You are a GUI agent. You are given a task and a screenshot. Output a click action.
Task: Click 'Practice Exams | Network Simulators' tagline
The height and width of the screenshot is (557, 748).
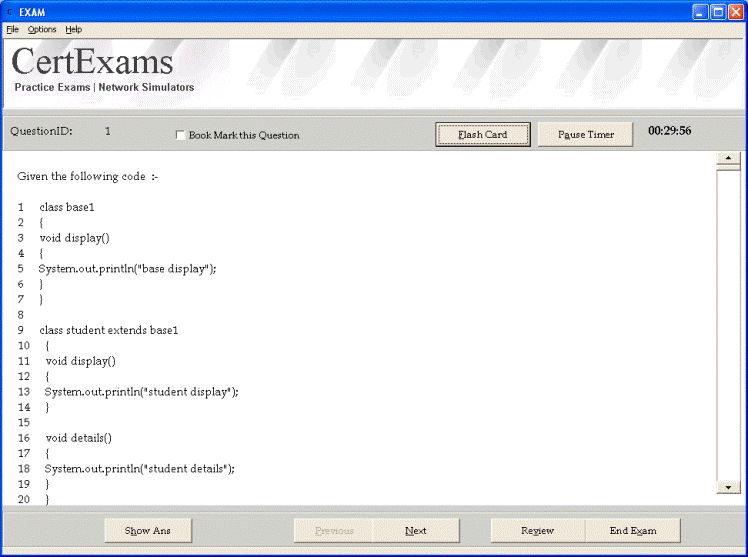point(104,87)
